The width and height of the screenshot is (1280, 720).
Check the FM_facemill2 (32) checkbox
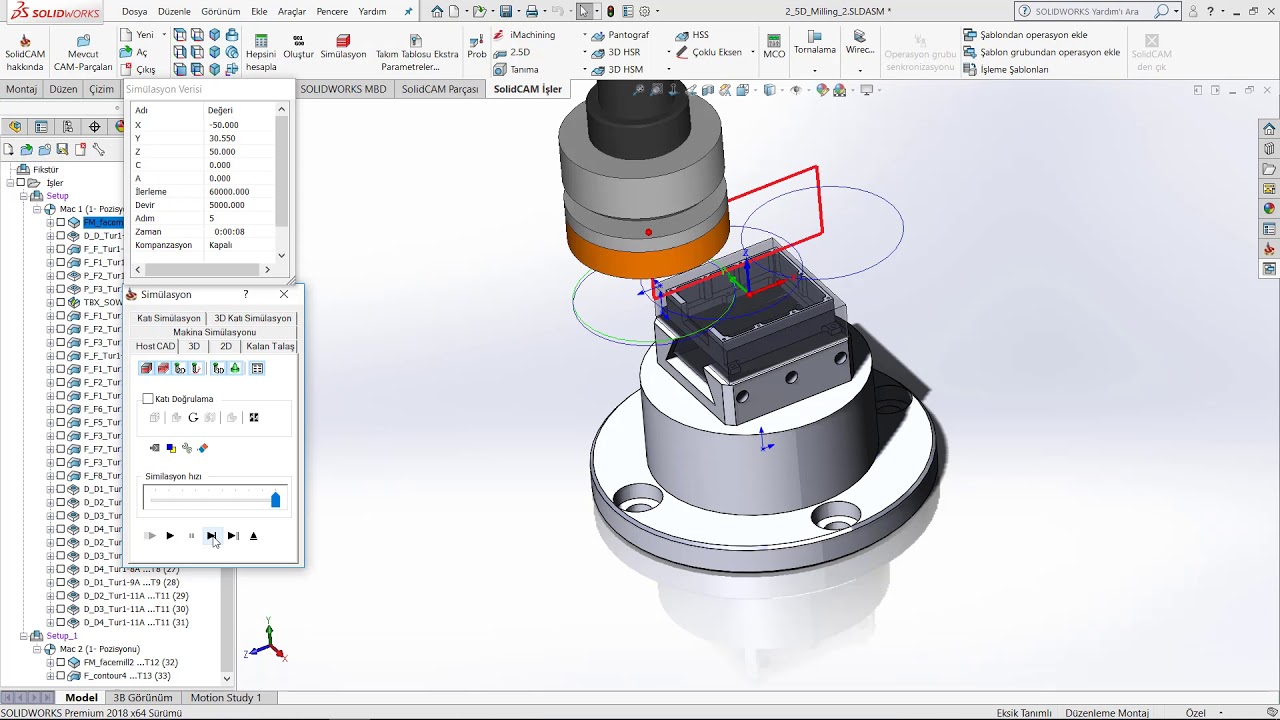click(x=61, y=662)
